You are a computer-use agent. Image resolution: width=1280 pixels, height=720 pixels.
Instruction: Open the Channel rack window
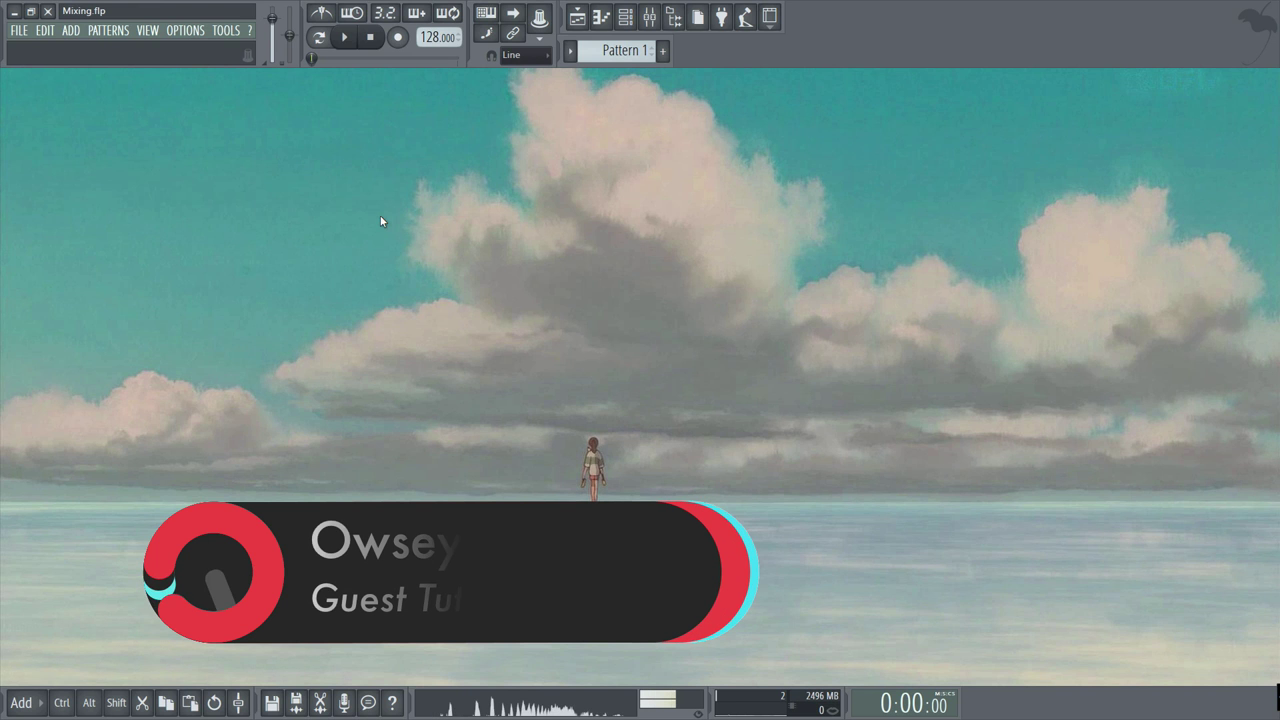tap(625, 17)
